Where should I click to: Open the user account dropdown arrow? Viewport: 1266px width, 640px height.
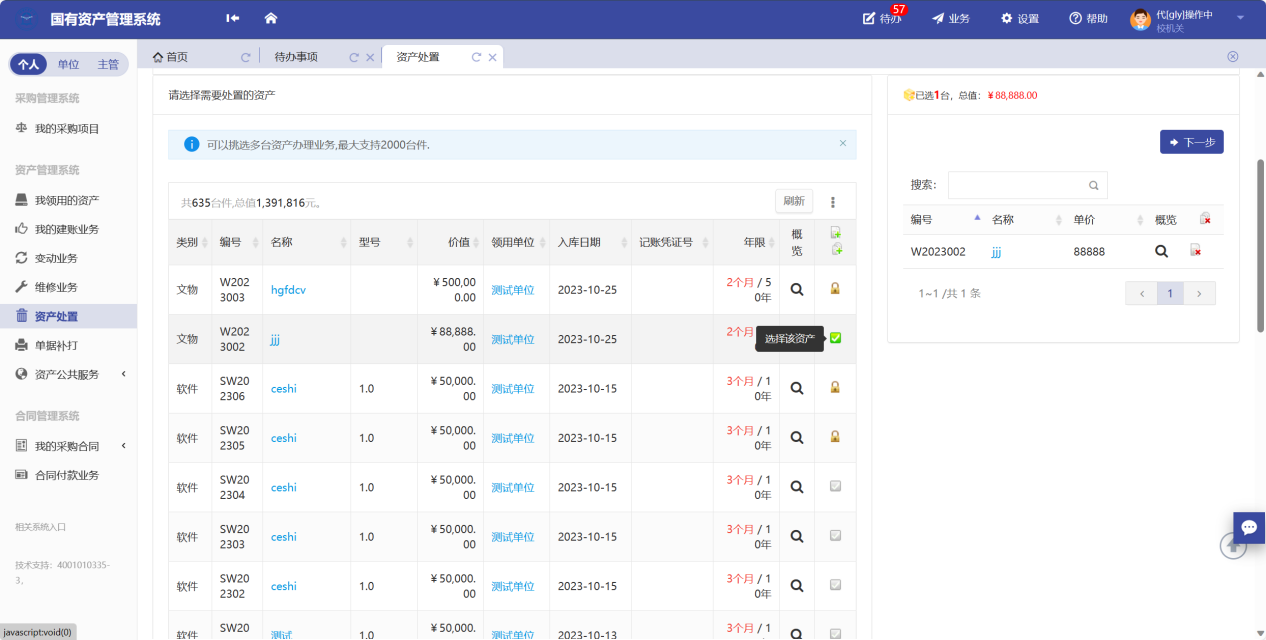click(1240, 18)
